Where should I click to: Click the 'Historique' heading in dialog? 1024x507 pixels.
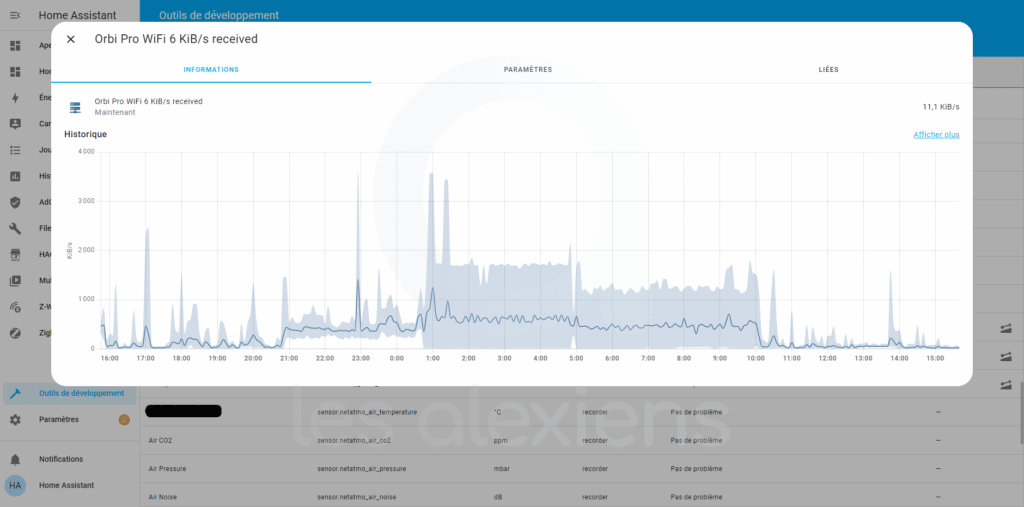point(86,134)
